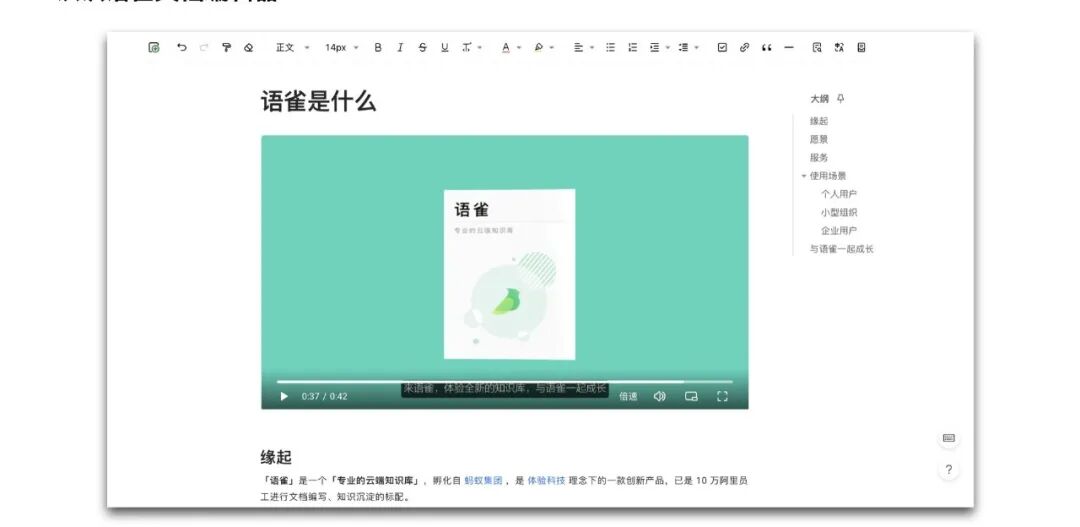Open the indent dropdown arrow
The width and height of the screenshot is (1080, 527).
pos(667,48)
